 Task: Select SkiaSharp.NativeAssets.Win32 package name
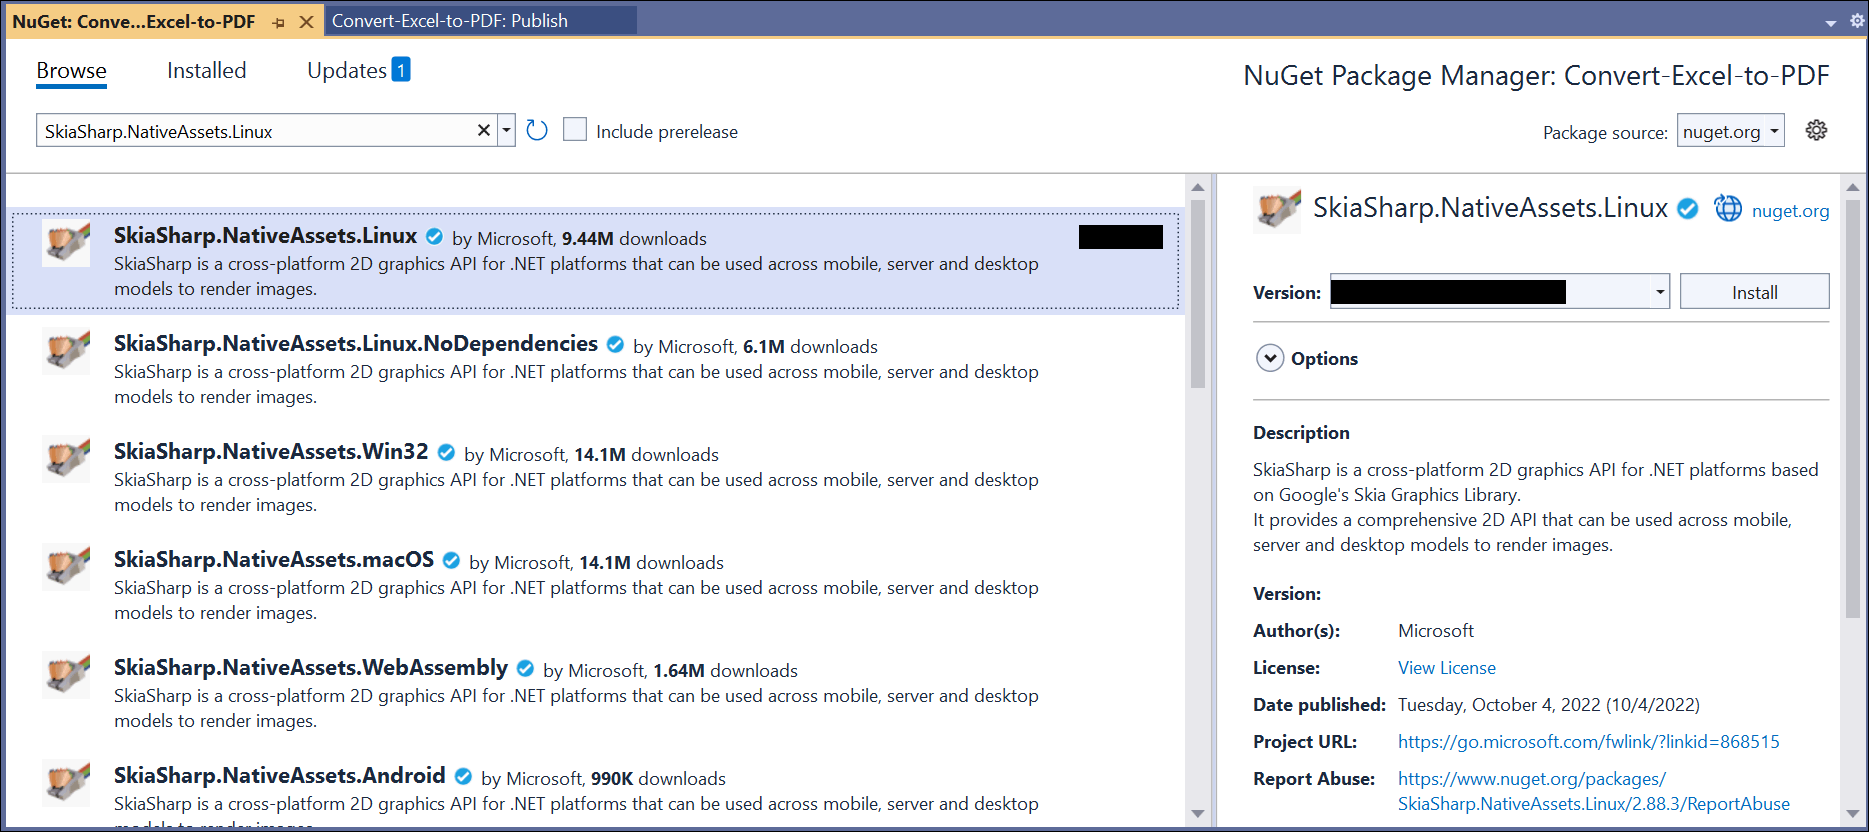[271, 452]
